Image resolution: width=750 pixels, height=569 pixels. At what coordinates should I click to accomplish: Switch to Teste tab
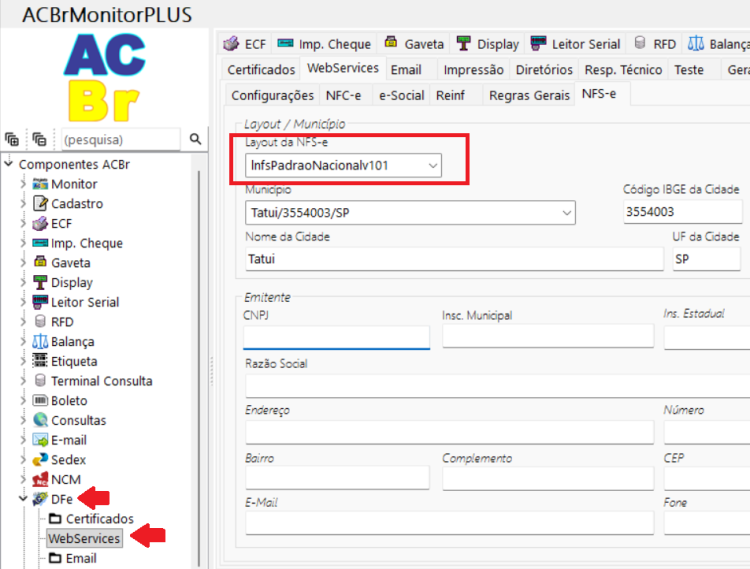coord(689,70)
